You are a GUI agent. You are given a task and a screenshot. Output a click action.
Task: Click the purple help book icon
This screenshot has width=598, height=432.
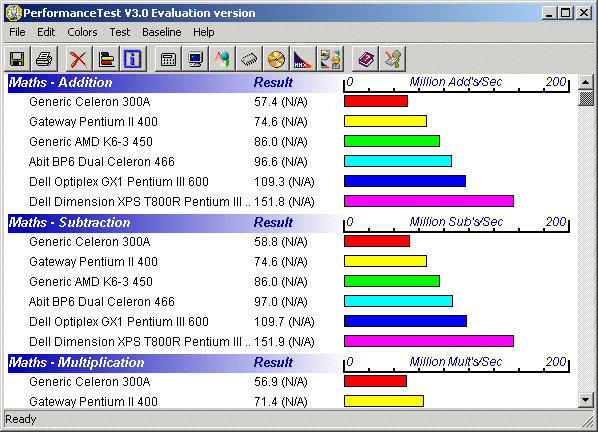click(365, 59)
